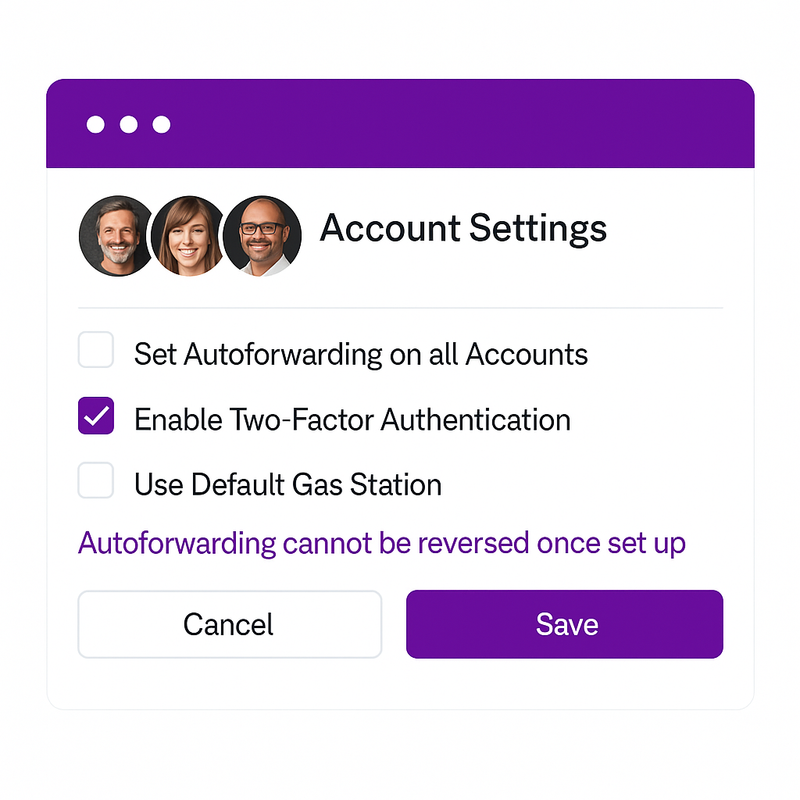Viewport: 800px width, 800px height.
Task: Select the avatar of the man wearing glasses
Action: 262,236
